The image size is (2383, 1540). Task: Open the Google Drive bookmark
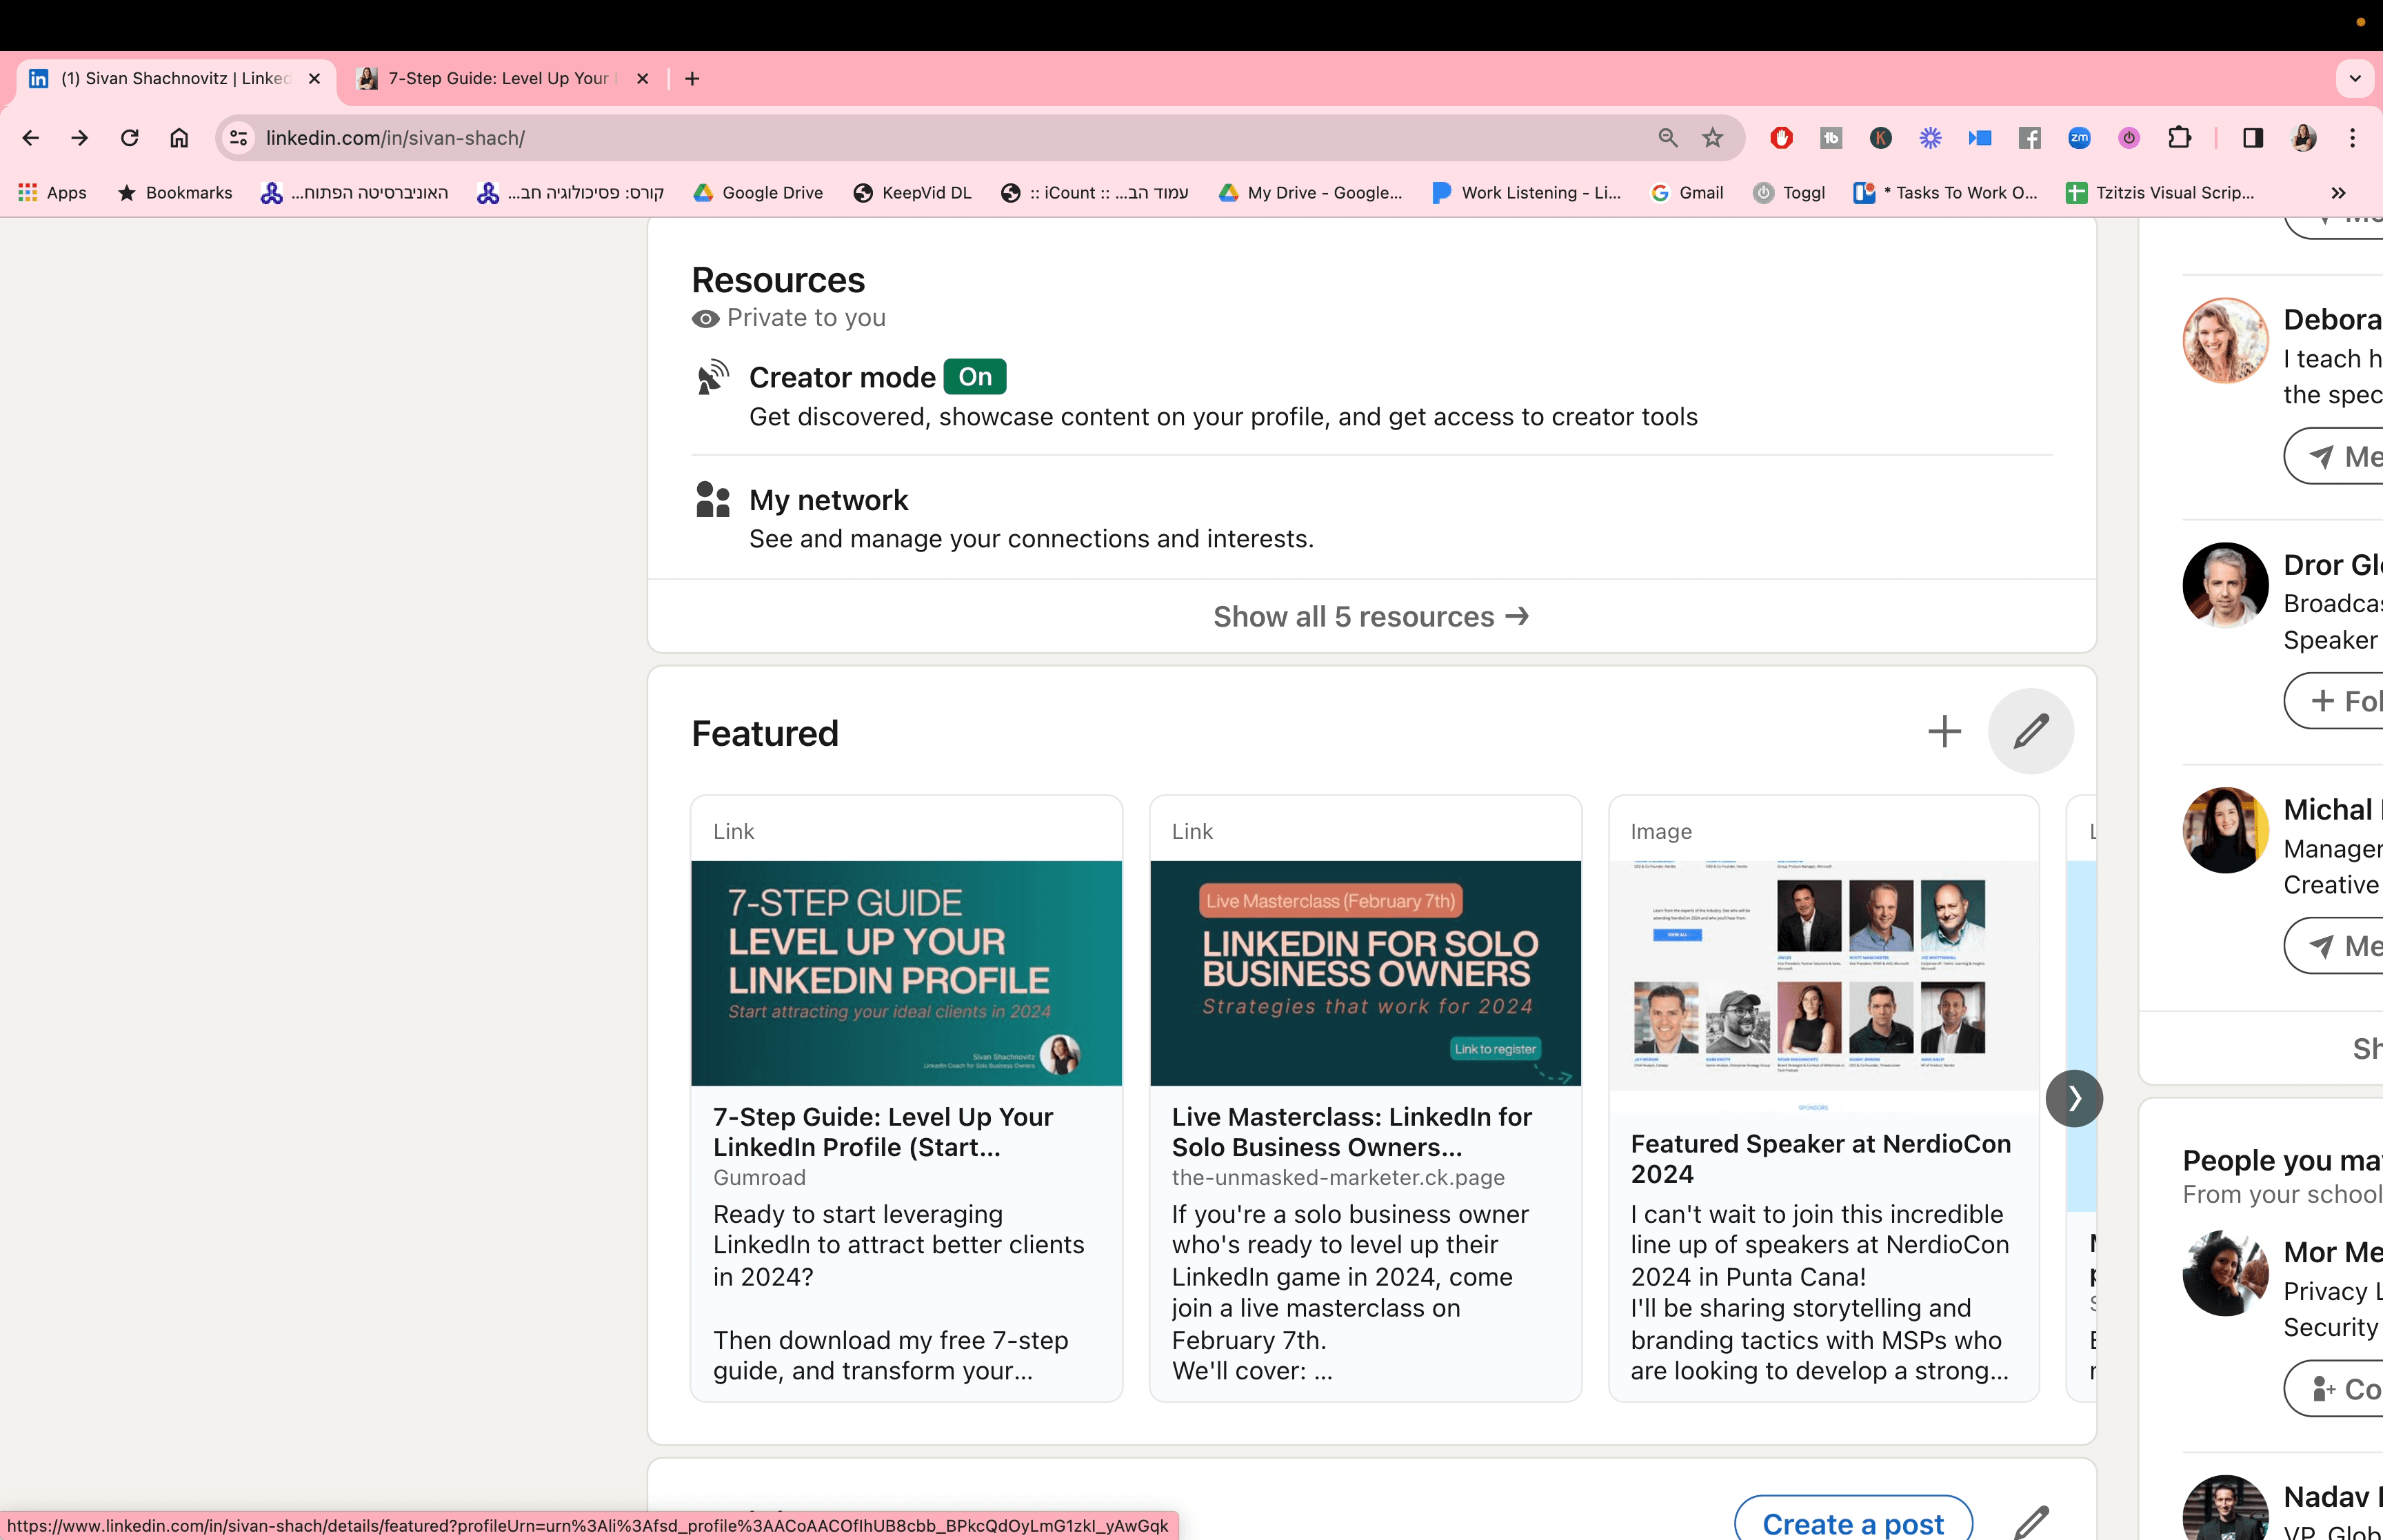click(759, 193)
